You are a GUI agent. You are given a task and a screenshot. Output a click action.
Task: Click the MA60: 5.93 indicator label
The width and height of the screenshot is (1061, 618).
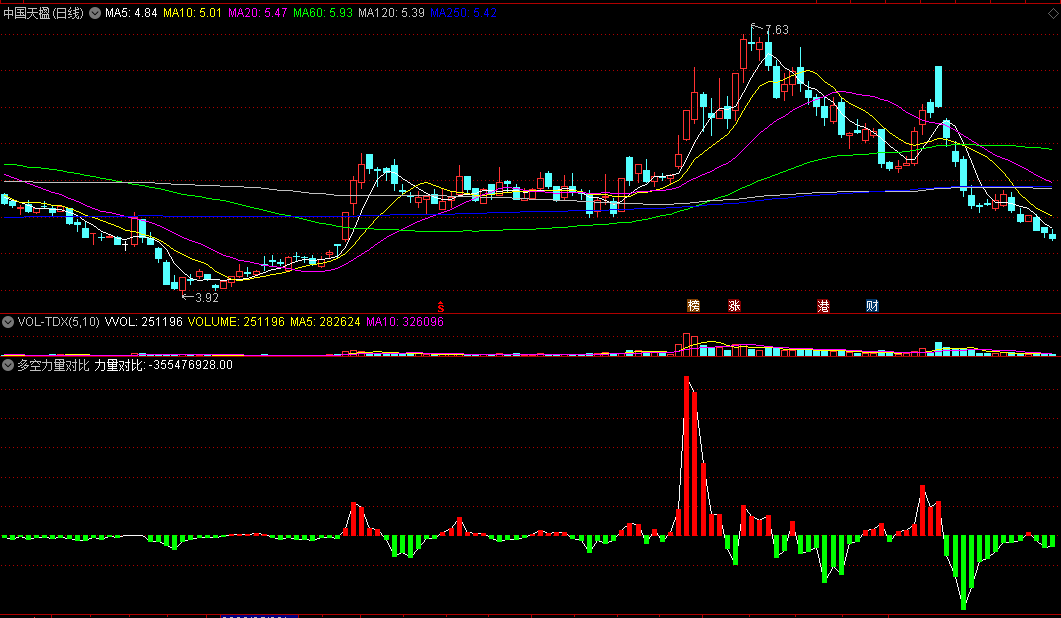[323, 13]
